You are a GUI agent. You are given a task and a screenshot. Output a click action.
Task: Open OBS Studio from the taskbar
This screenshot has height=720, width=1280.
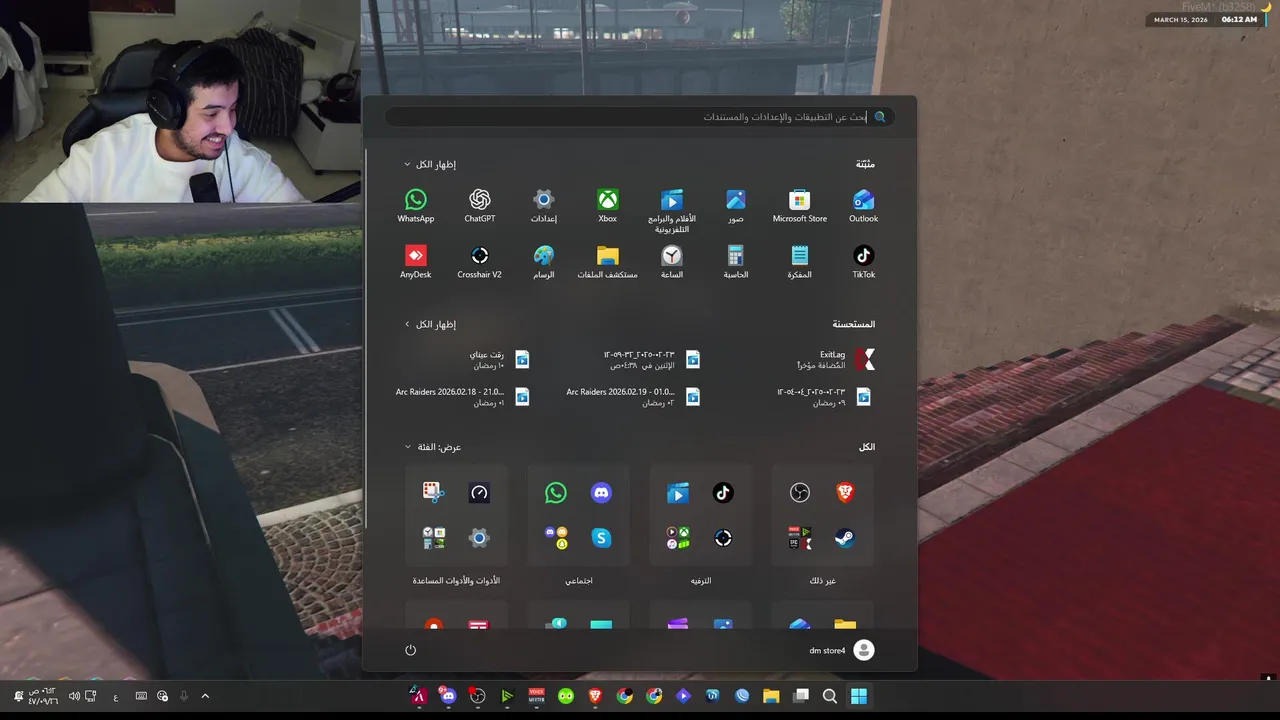478,696
